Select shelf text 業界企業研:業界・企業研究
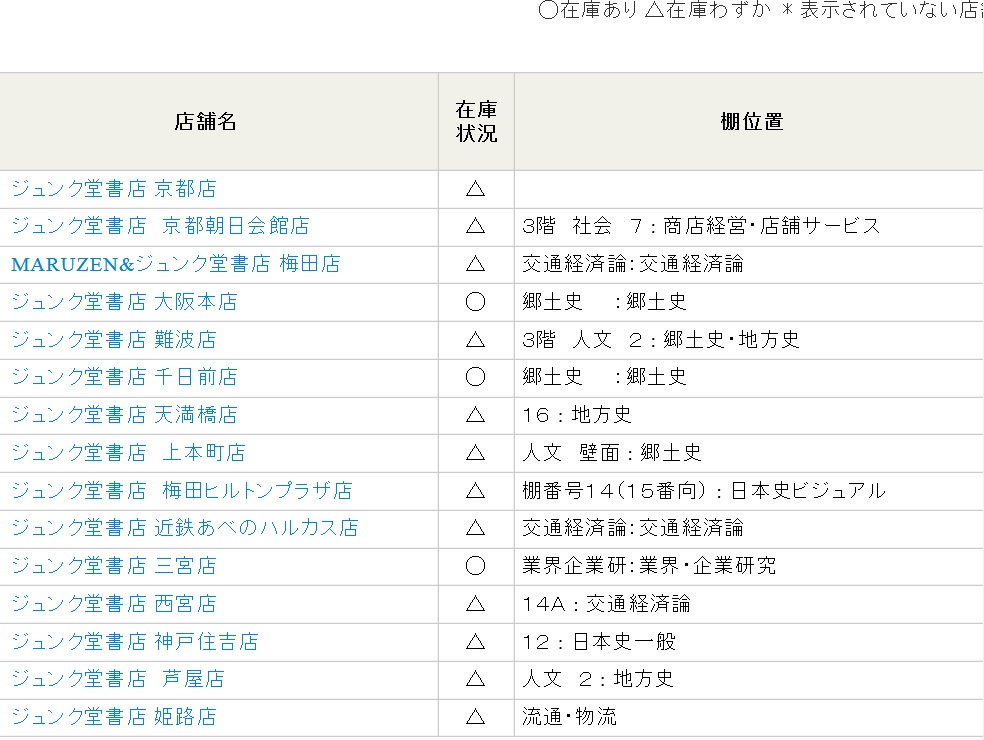Viewport: 984px width, 740px height. [x=649, y=566]
